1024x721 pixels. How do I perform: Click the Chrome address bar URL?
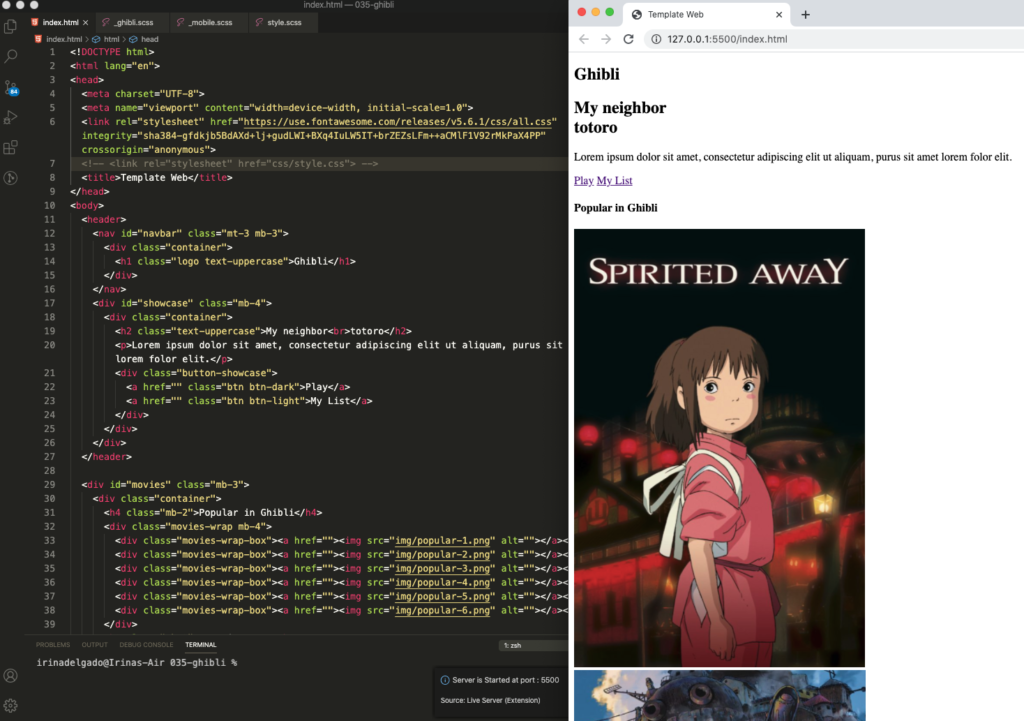coord(727,39)
